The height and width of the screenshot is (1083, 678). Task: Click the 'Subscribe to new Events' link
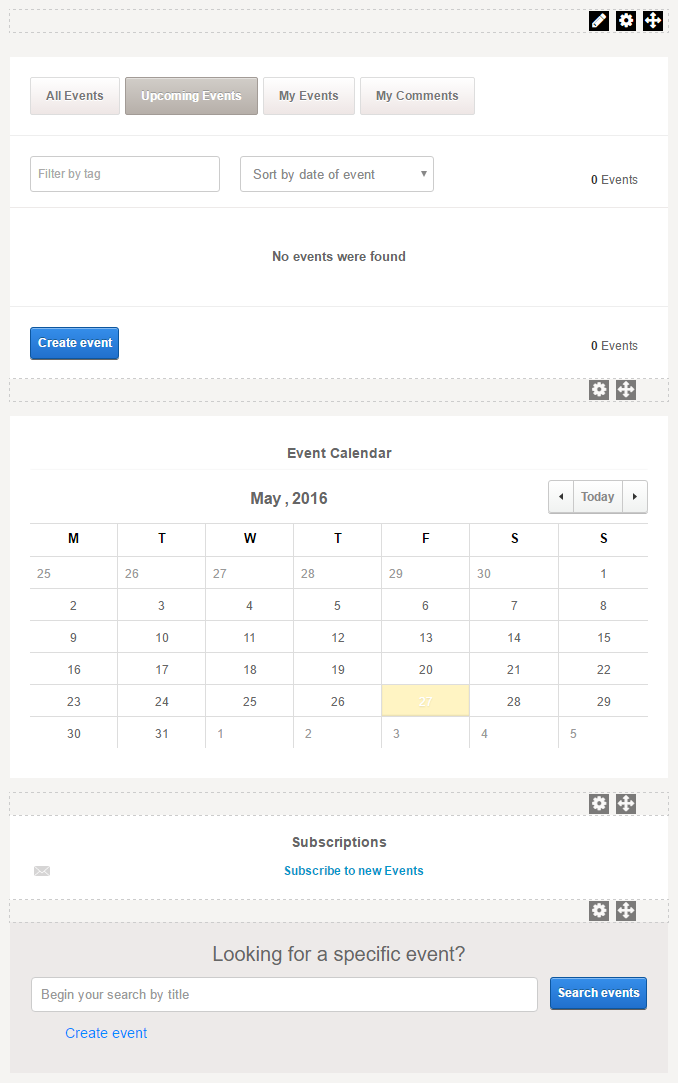coord(354,871)
